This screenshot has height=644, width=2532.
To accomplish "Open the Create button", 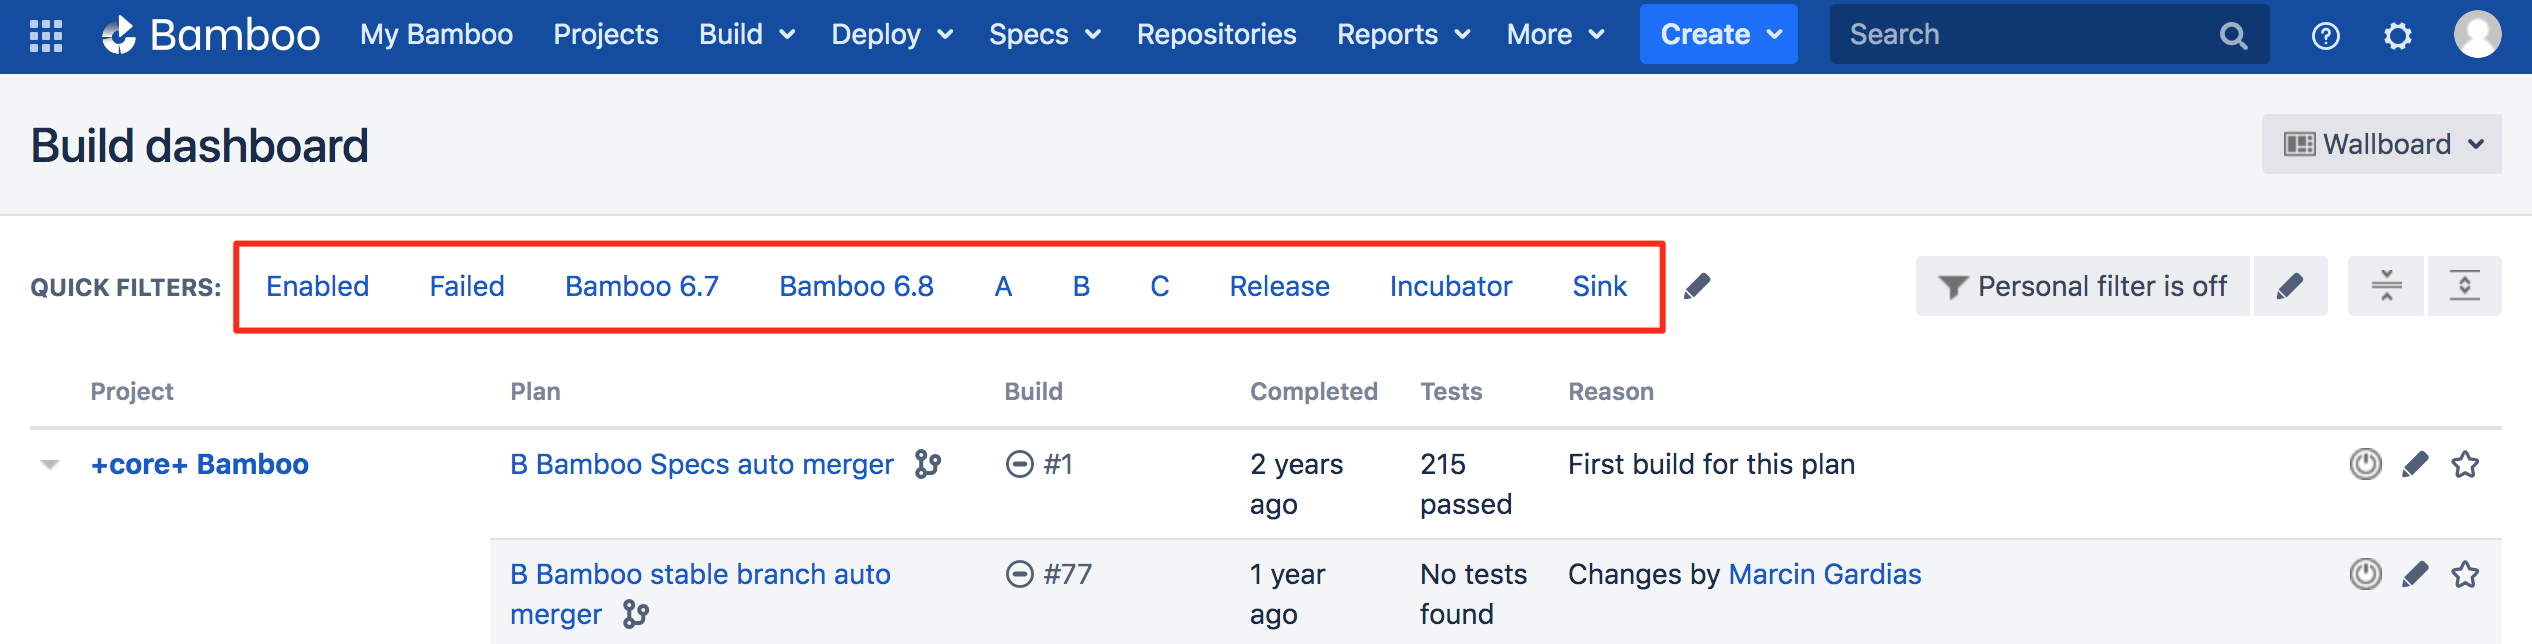I will point(1718,33).
